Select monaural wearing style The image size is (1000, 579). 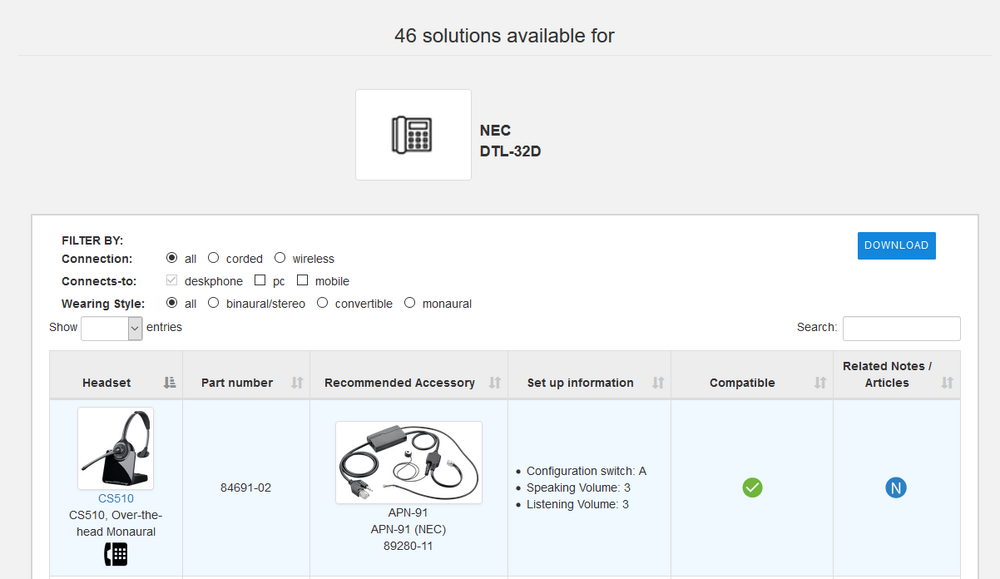click(409, 302)
